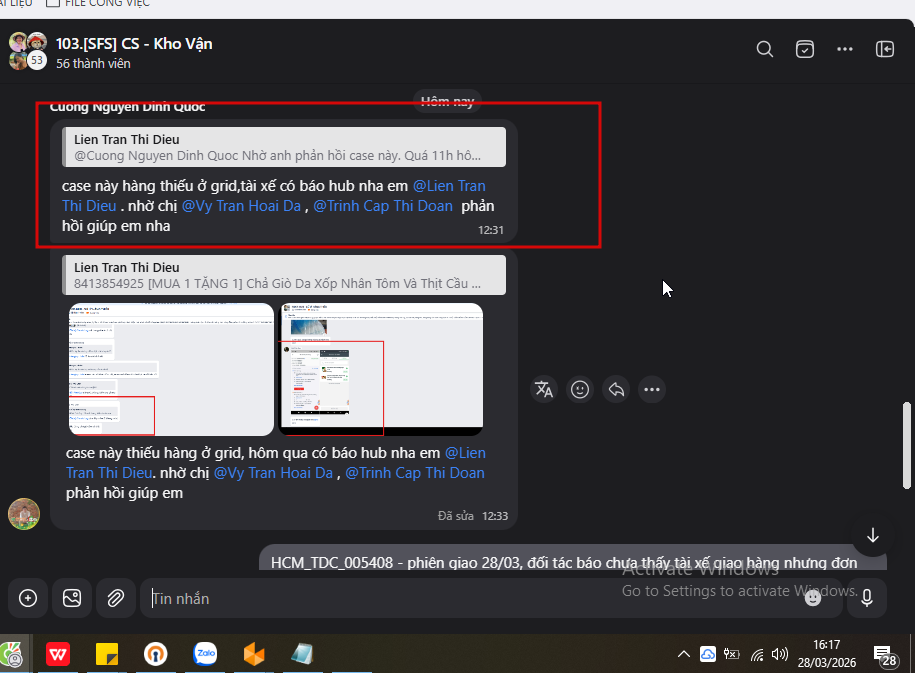Screen dimensions: 915x673
Task: Open Coc Coc browser from taskbar
Action: click(12, 654)
